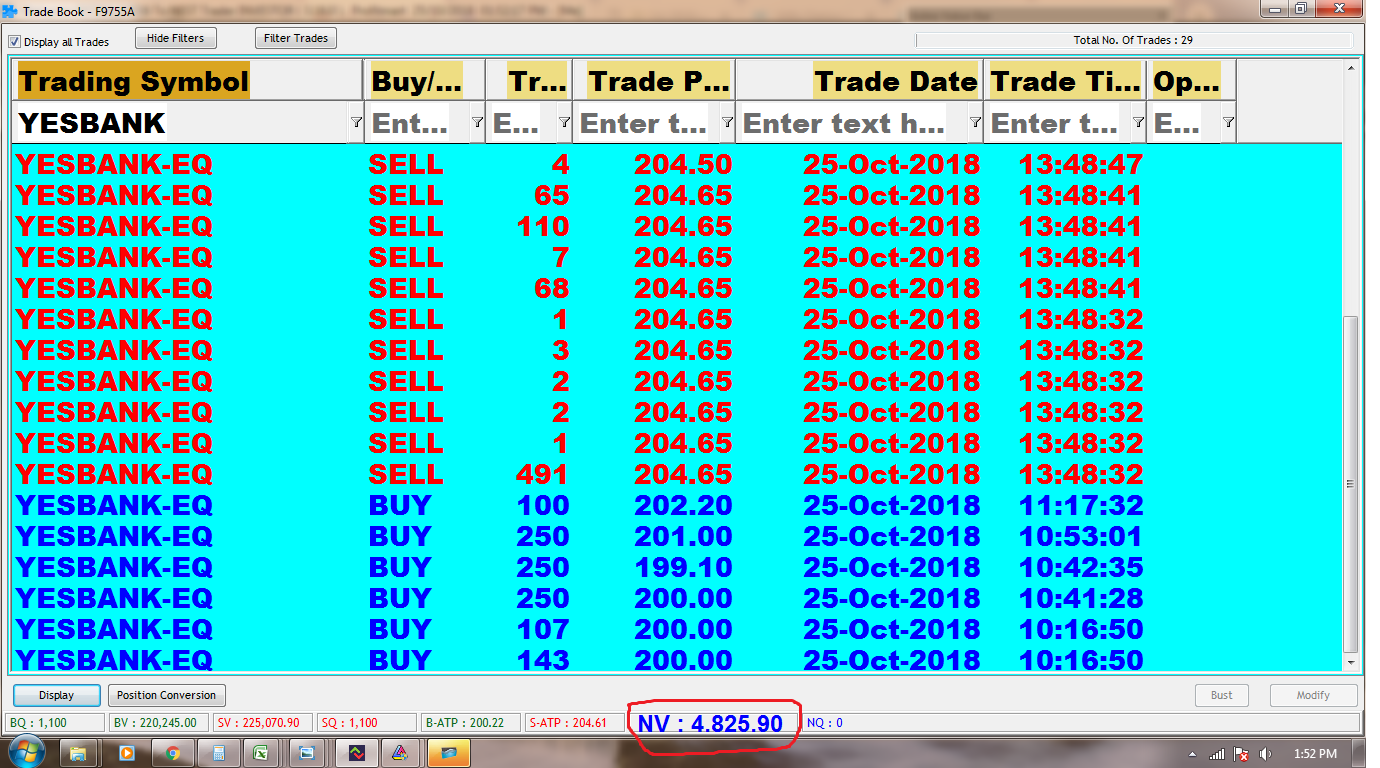Click the price cell showing 199.10
Viewport: 1380px width, 768px height.
(x=683, y=567)
